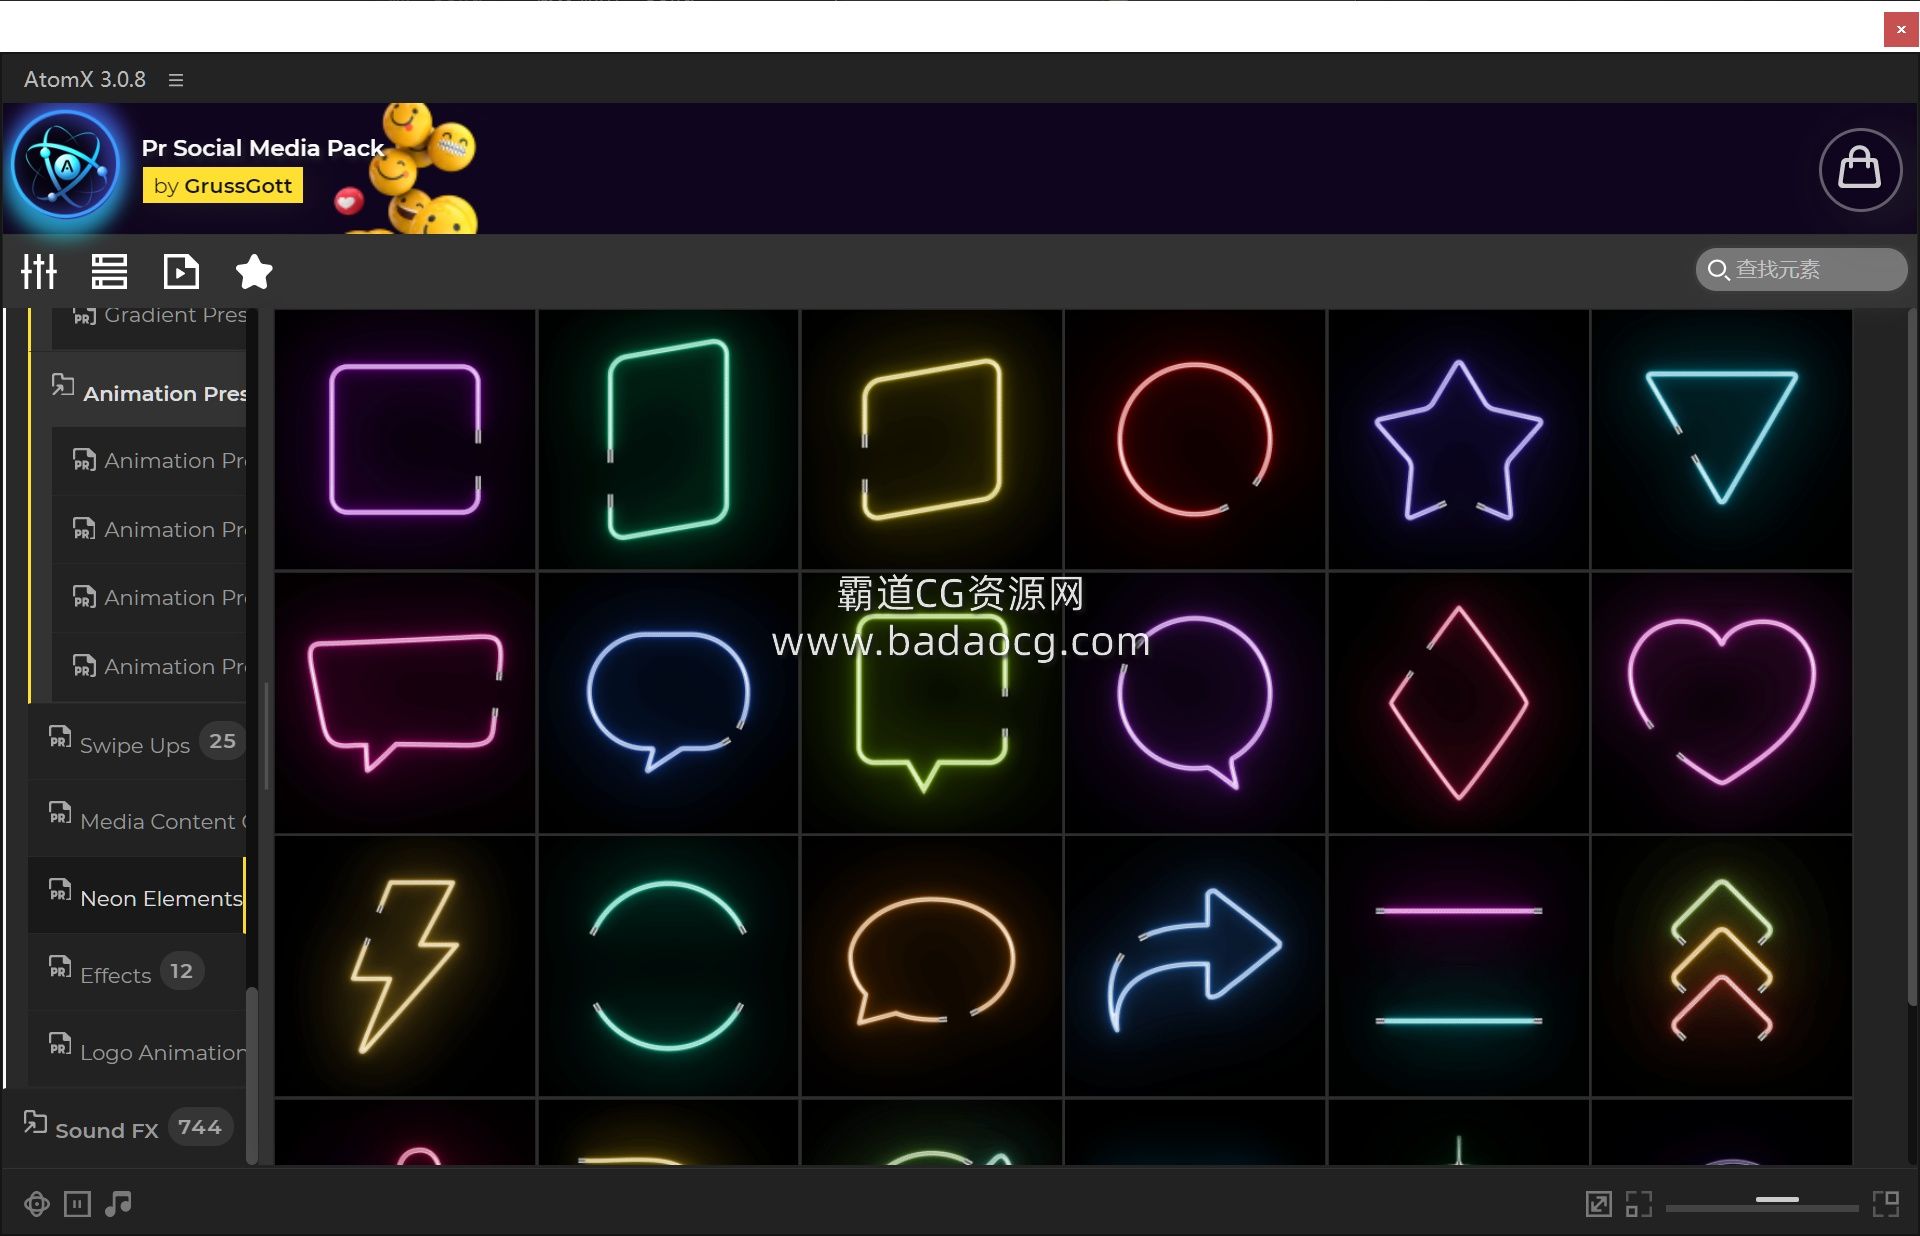This screenshot has width=1920, height=1236.
Task: Select the green neon tall rectangle thumbnail
Action: coord(668,439)
